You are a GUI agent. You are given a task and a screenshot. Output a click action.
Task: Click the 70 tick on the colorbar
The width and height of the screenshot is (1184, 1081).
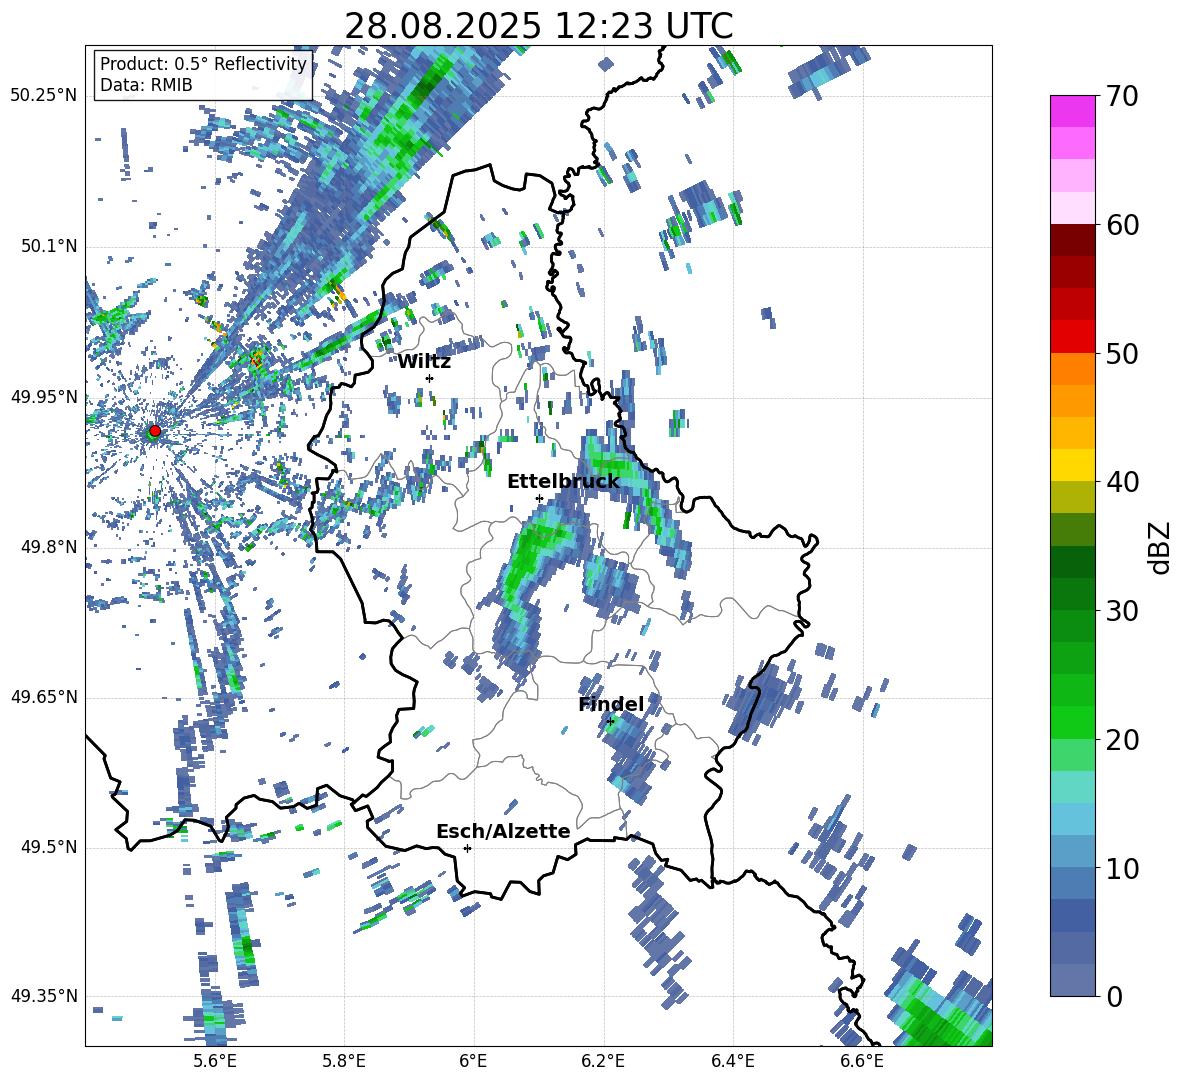[1122, 96]
